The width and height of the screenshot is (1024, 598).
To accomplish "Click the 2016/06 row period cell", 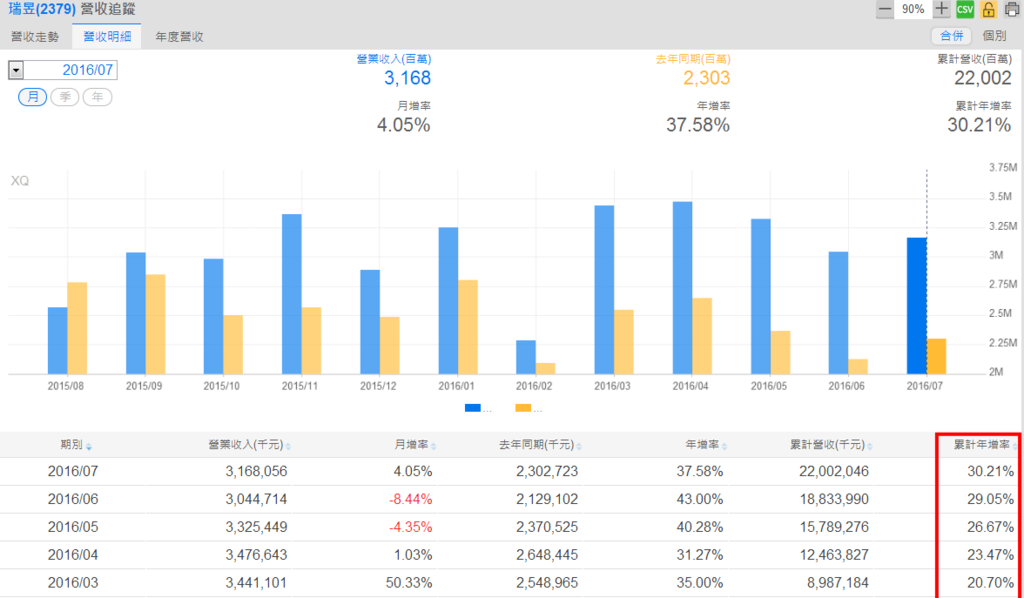I will (73, 499).
